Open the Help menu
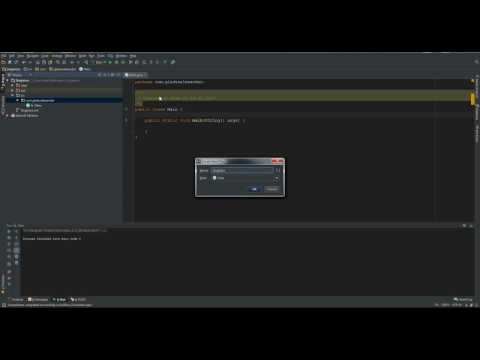This screenshot has height=360, width=480. click(133, 56)
